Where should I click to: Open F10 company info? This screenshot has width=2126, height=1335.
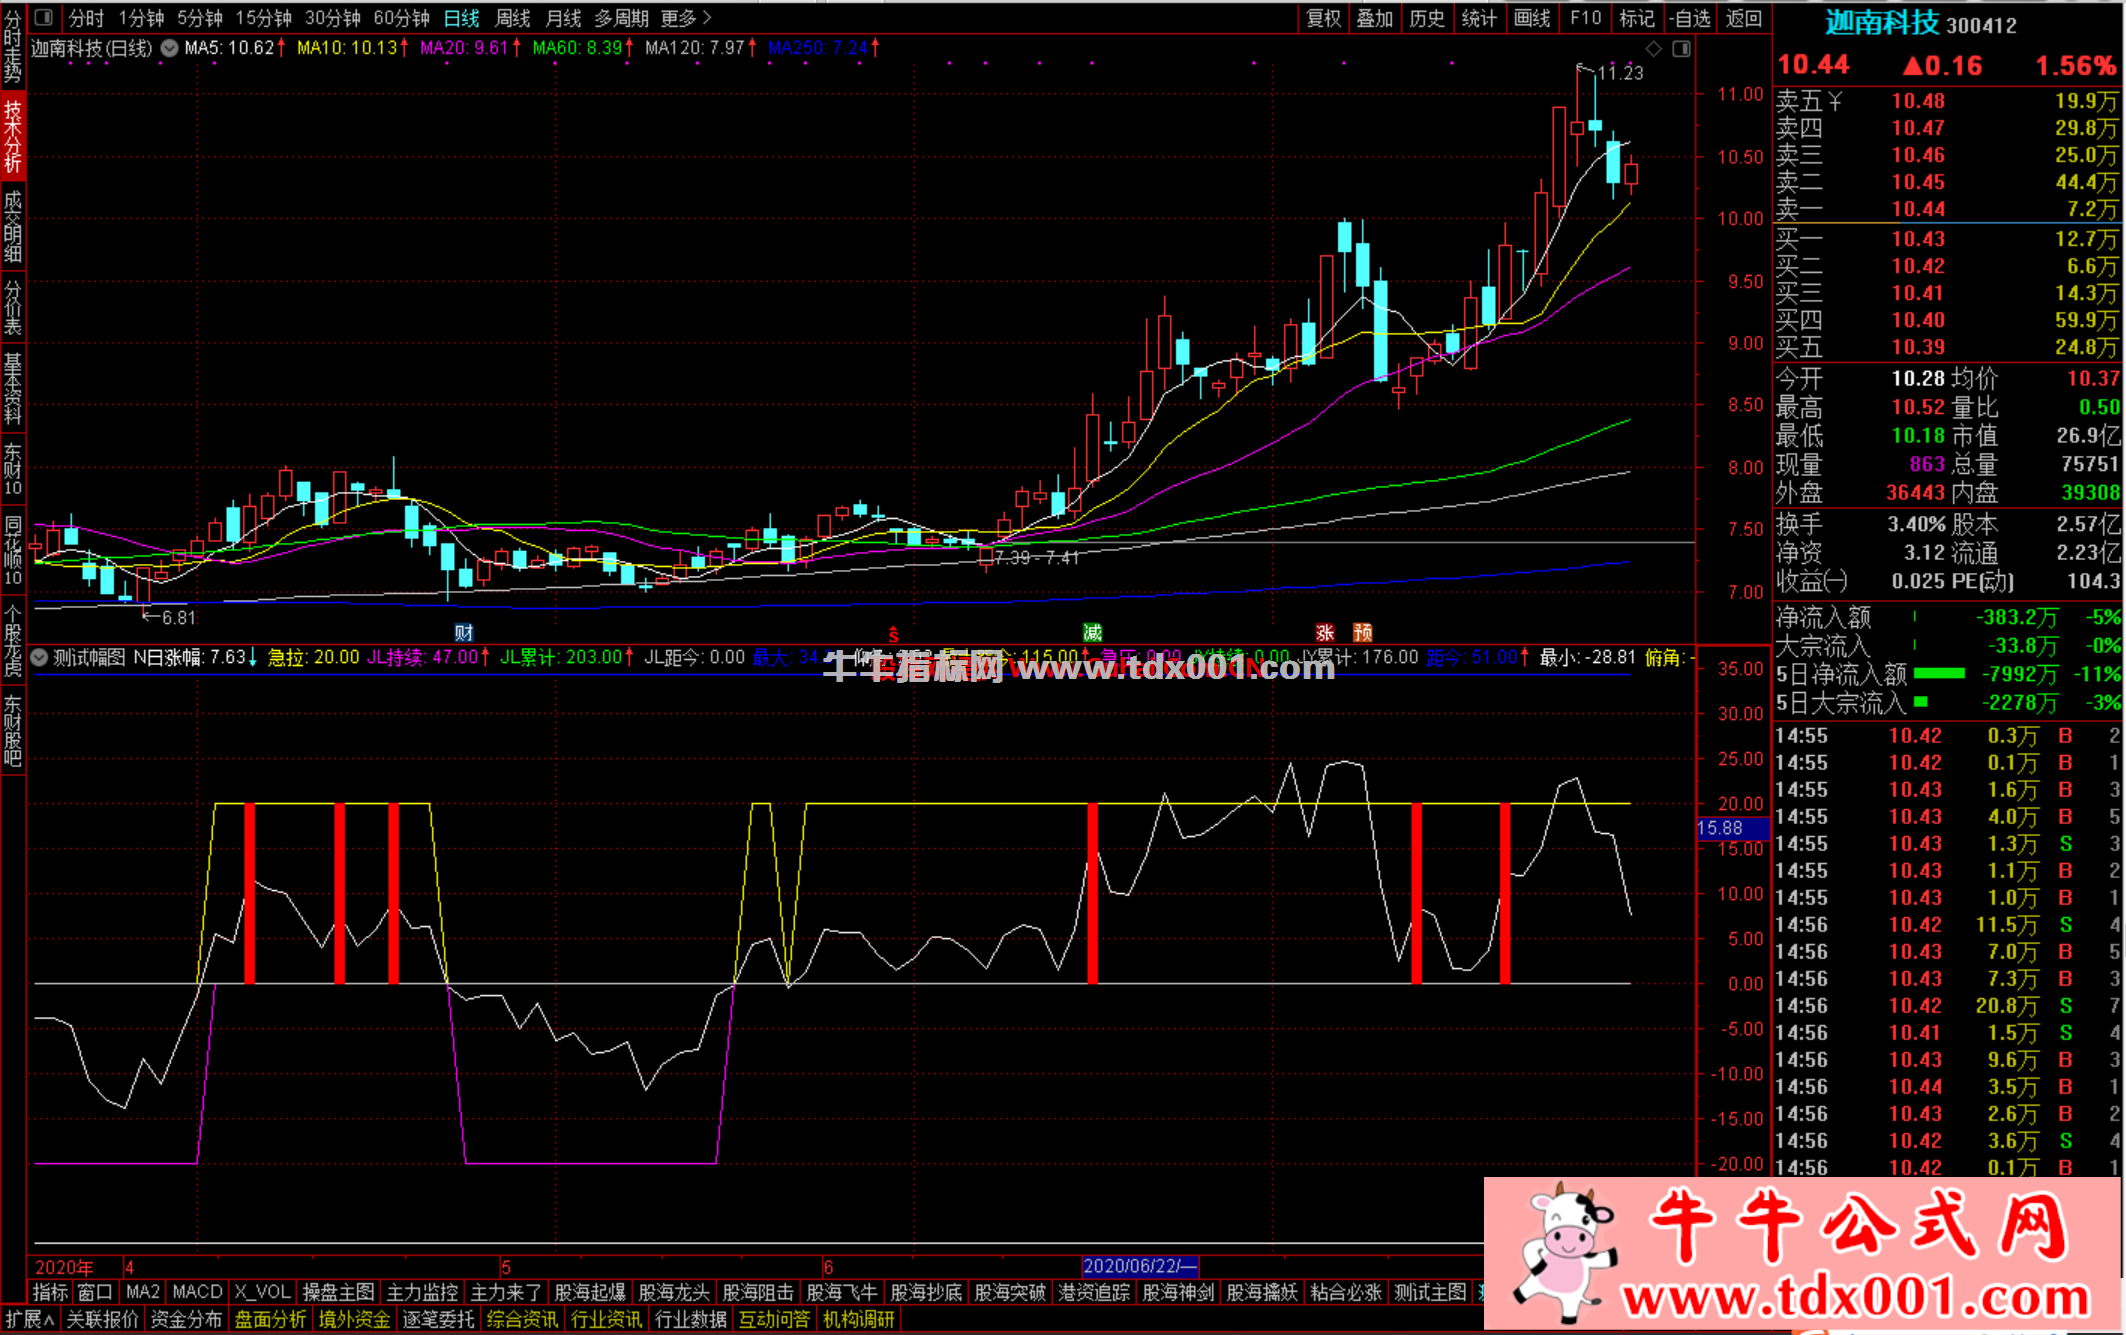tap(1586, 18)
